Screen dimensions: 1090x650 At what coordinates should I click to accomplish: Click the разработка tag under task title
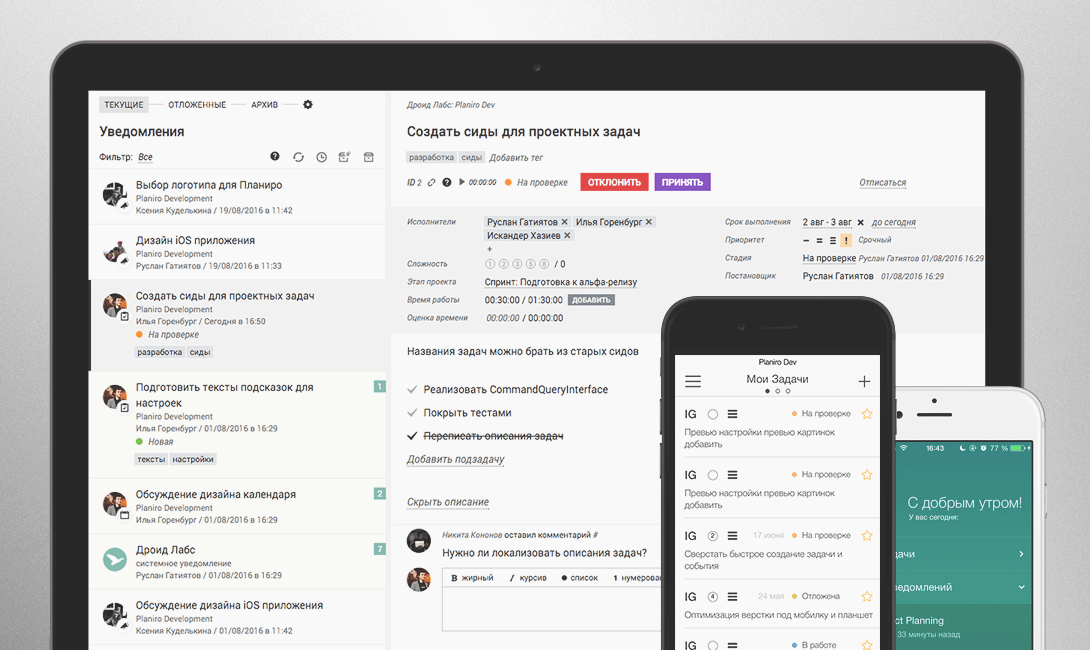pos(431,158)
